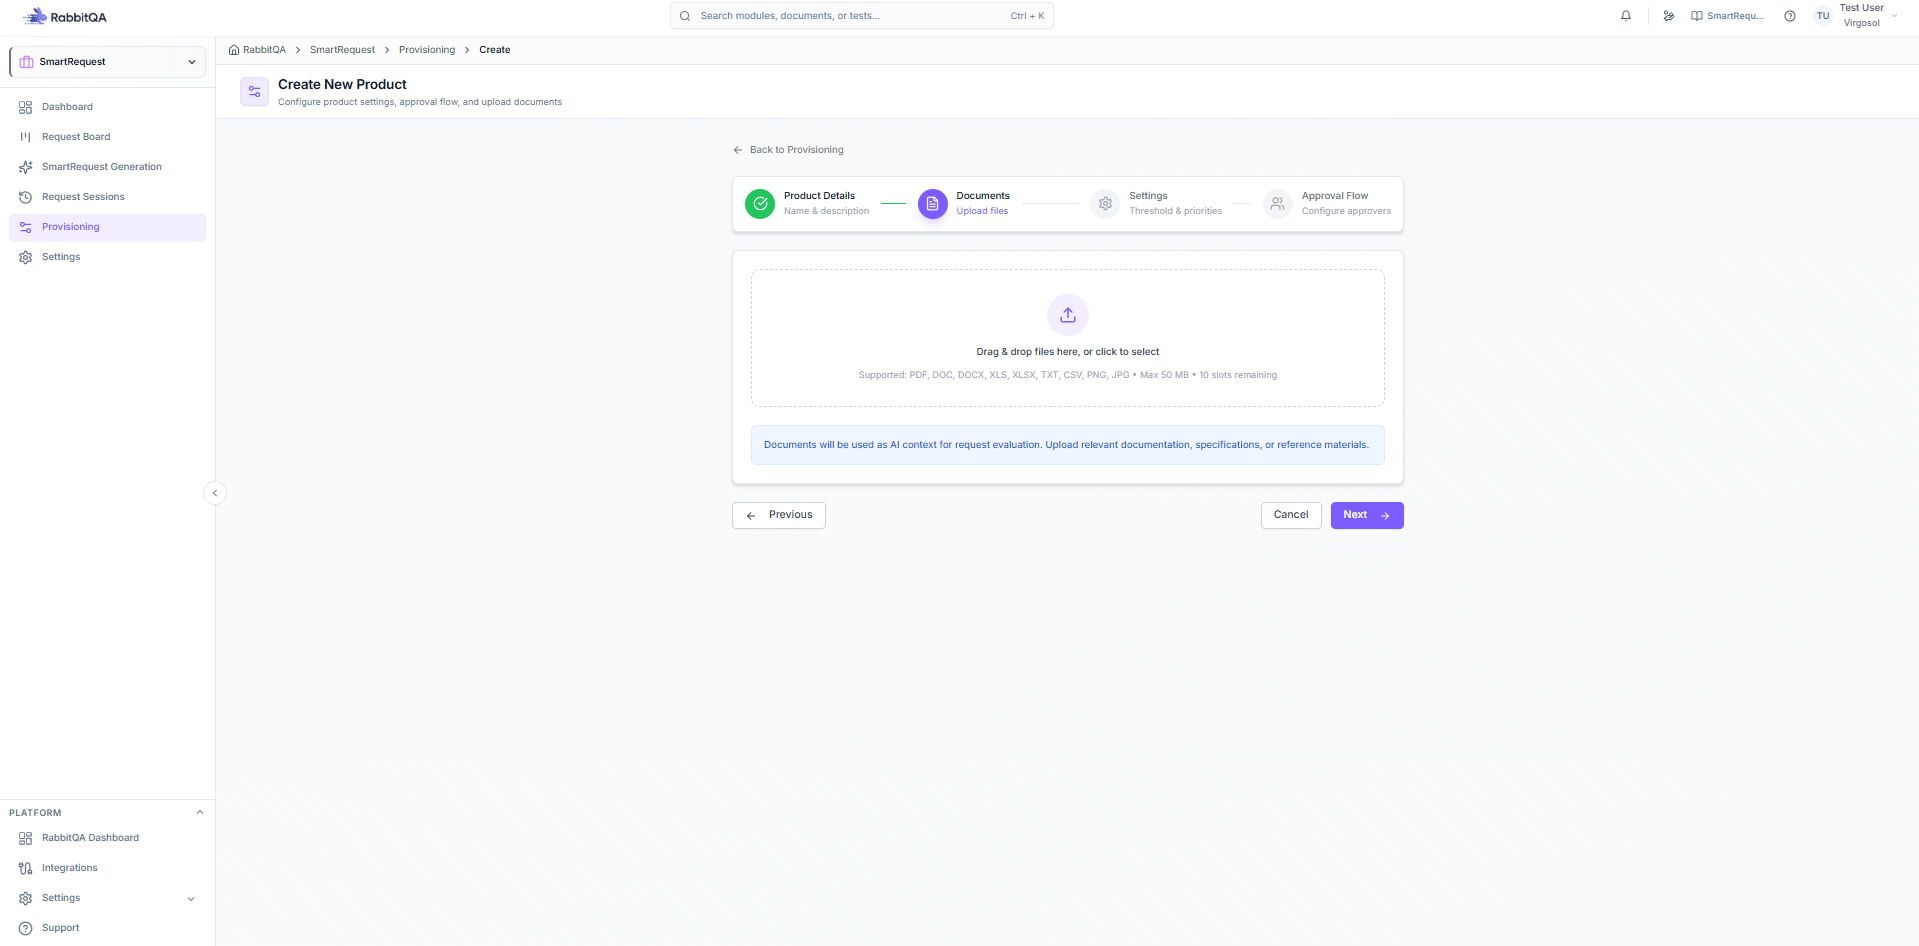Click Back to Provisioning link
This screenshot has width=1919, height=946.
point(788,150)
